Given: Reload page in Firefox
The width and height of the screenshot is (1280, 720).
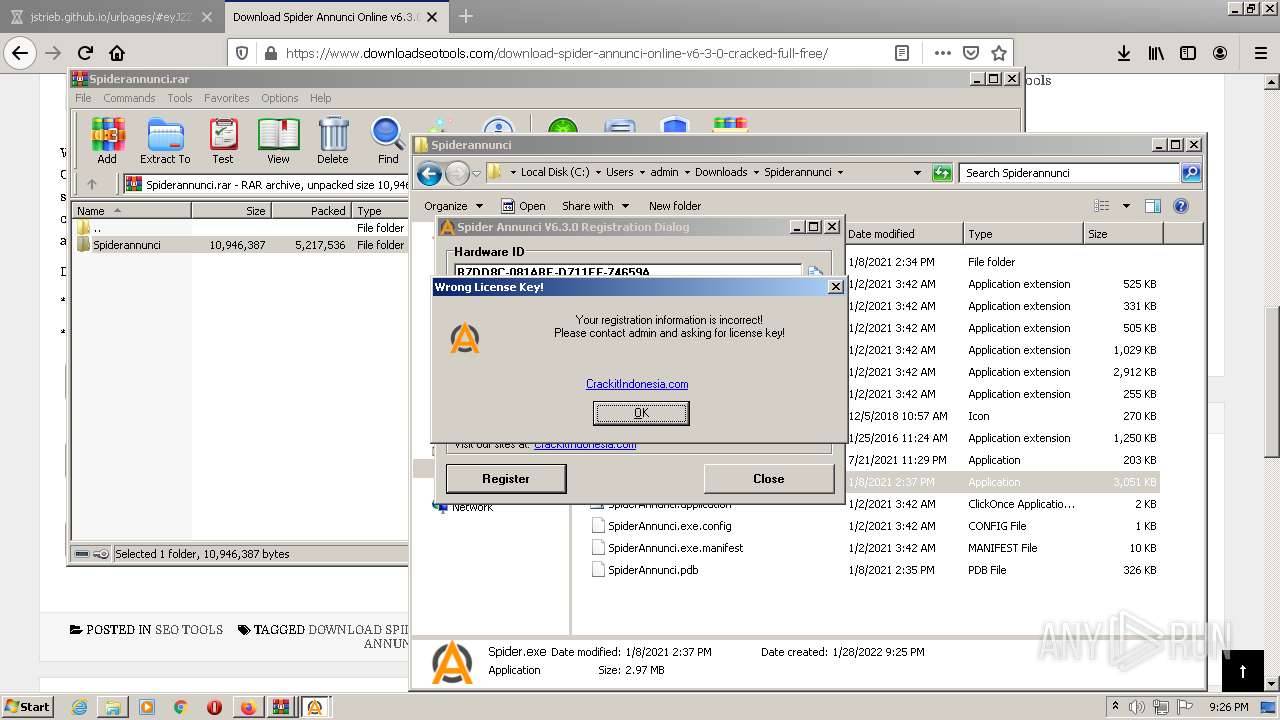Looking at the screenshot, I should (x=85, y=53).
